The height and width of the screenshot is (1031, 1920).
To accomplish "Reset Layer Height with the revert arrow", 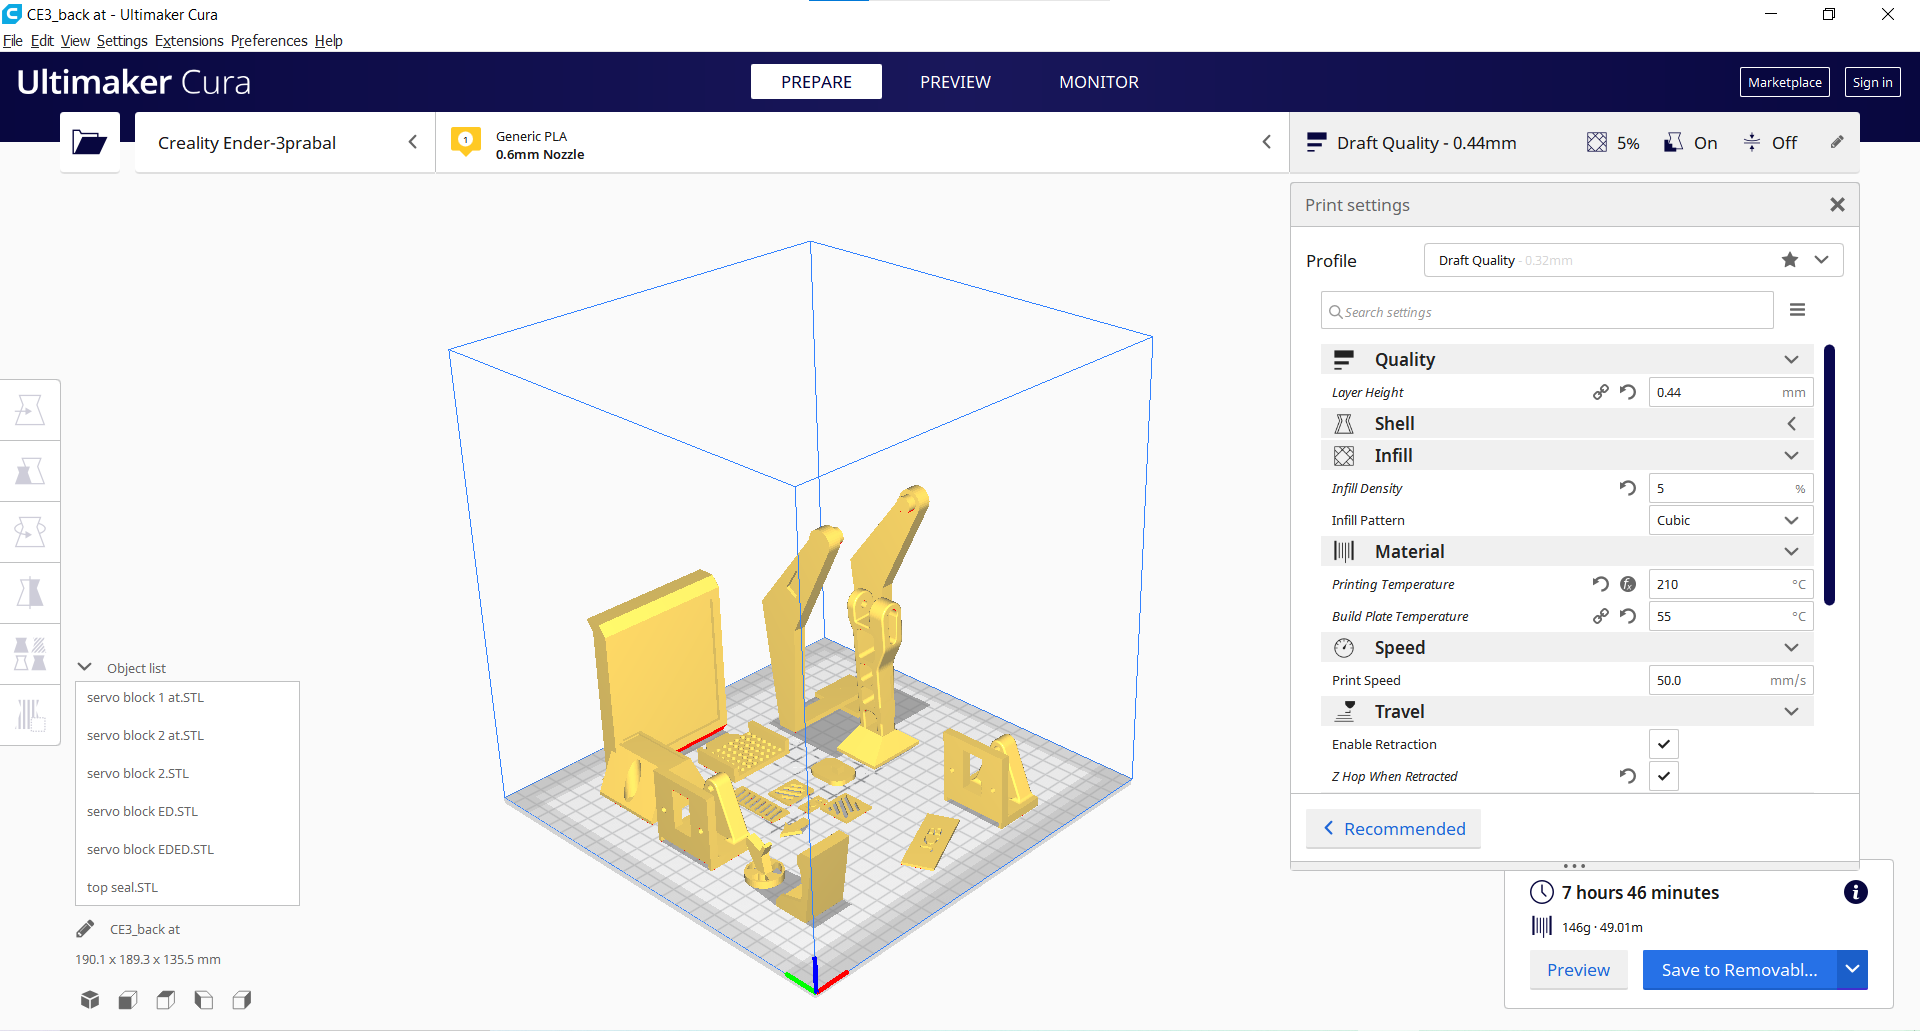I will pos(1628,392).
